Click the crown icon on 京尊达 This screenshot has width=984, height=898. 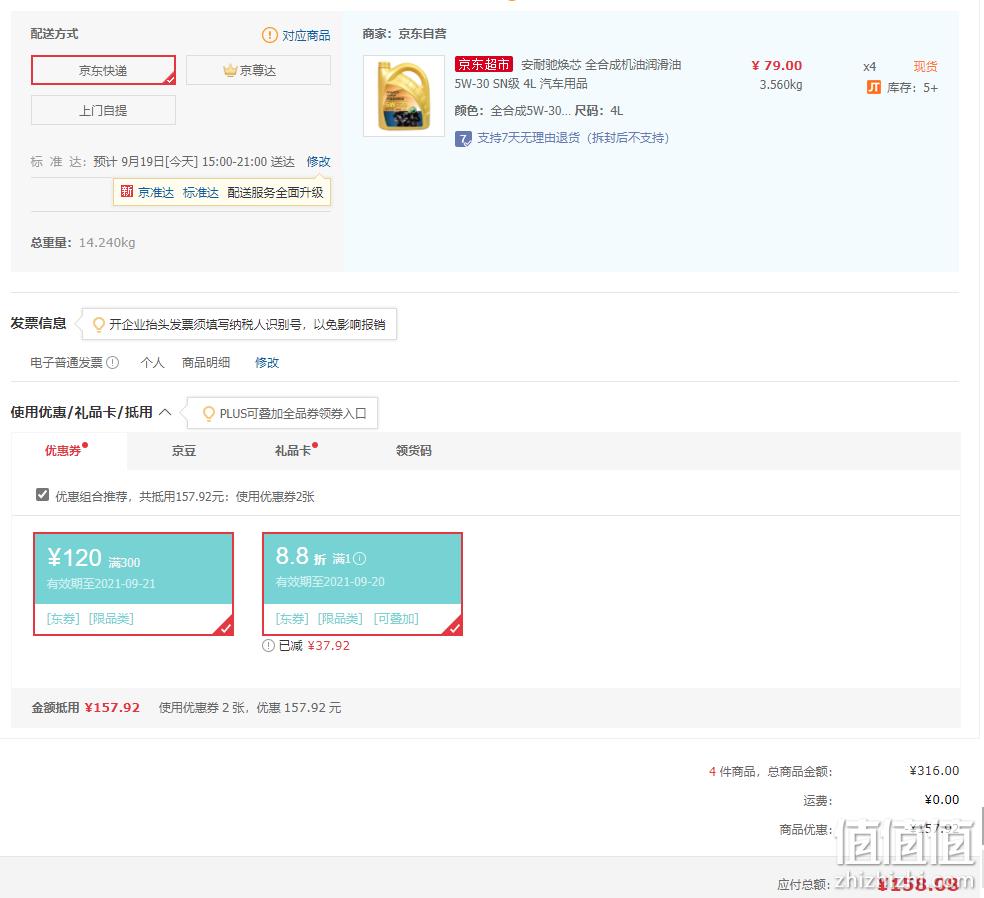pyautogui.click(x=230, y=70)
